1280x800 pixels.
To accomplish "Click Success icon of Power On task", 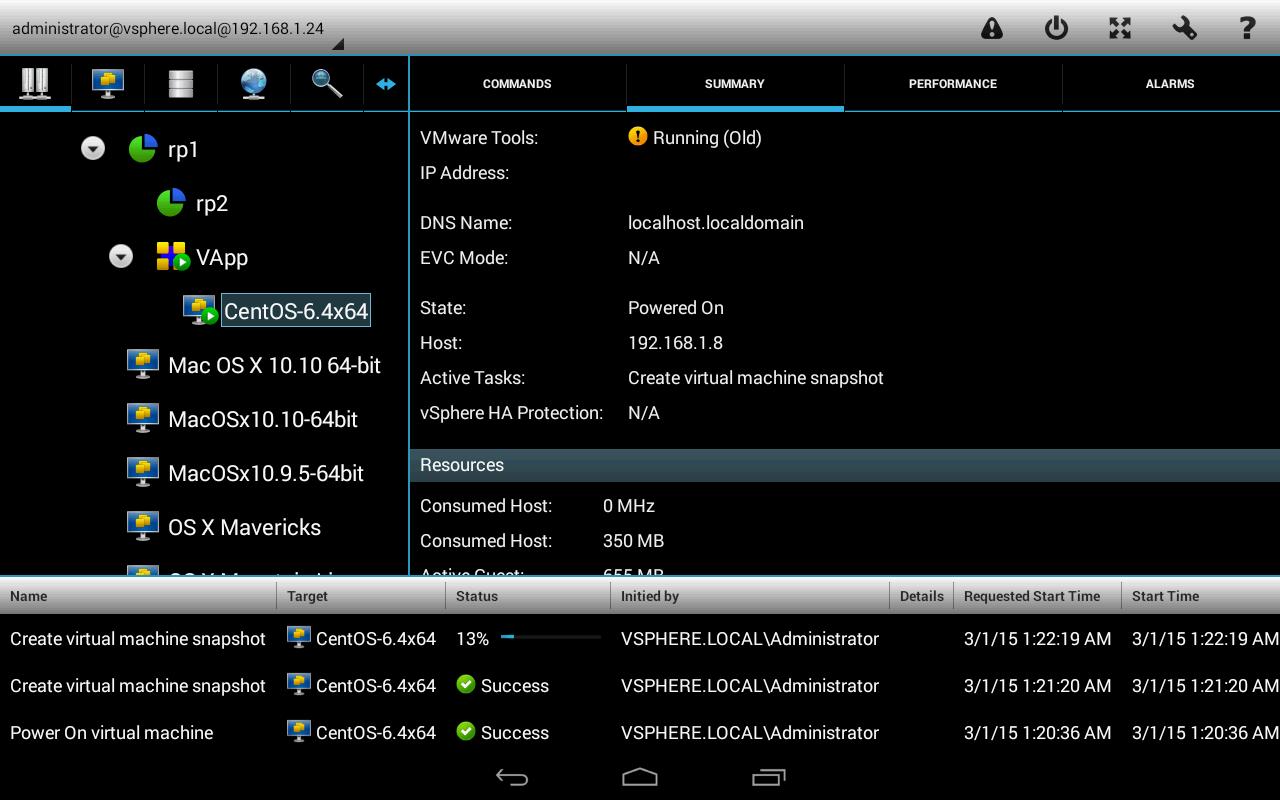I will (465, 732).
